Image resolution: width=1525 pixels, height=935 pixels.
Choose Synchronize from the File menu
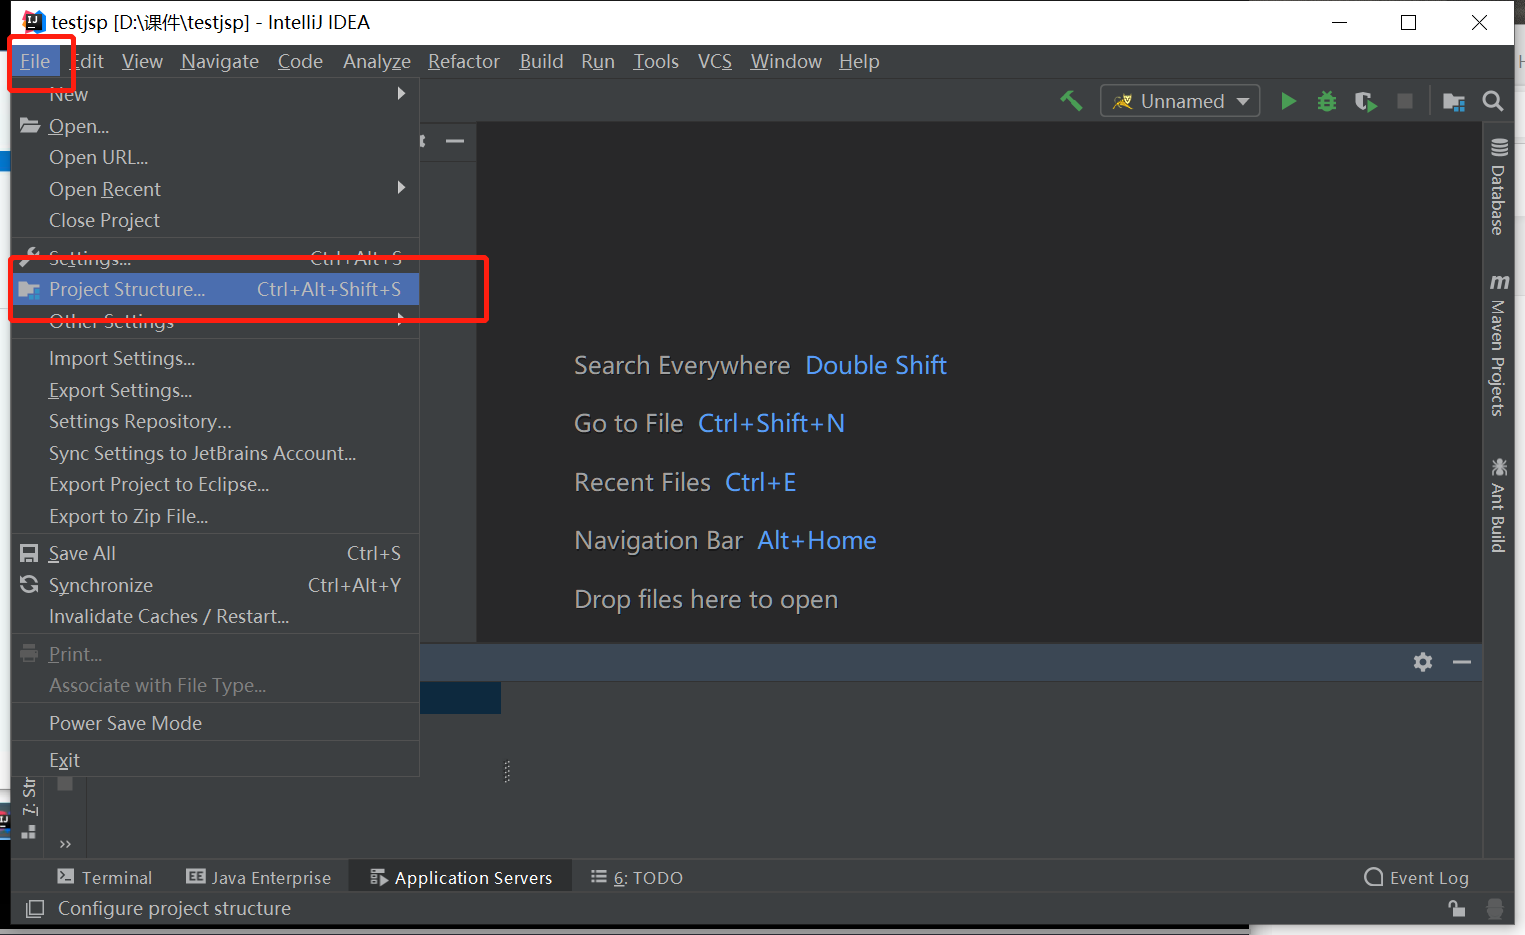click(215, 585)
